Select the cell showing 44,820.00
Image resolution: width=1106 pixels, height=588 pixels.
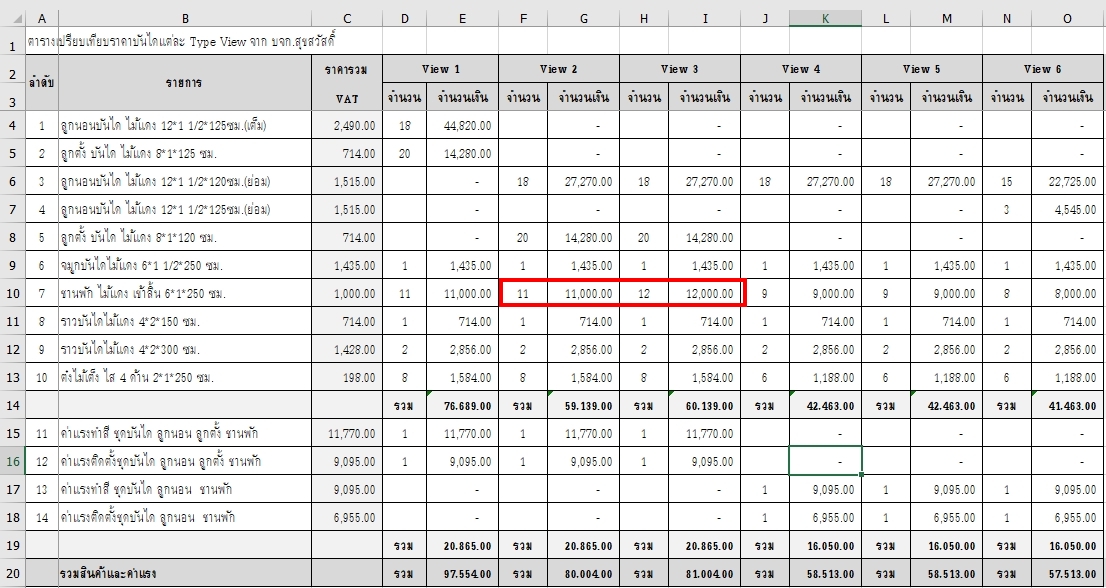(462, 126)
